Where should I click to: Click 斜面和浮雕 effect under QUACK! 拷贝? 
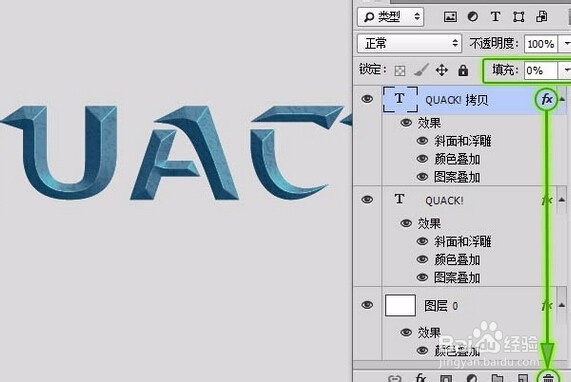(x=462, y=141)
